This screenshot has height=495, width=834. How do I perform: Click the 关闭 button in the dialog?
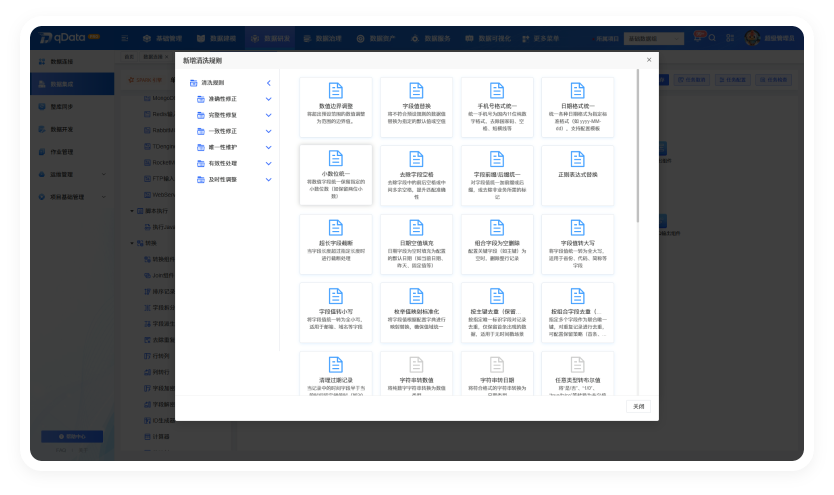coord(638,407)
